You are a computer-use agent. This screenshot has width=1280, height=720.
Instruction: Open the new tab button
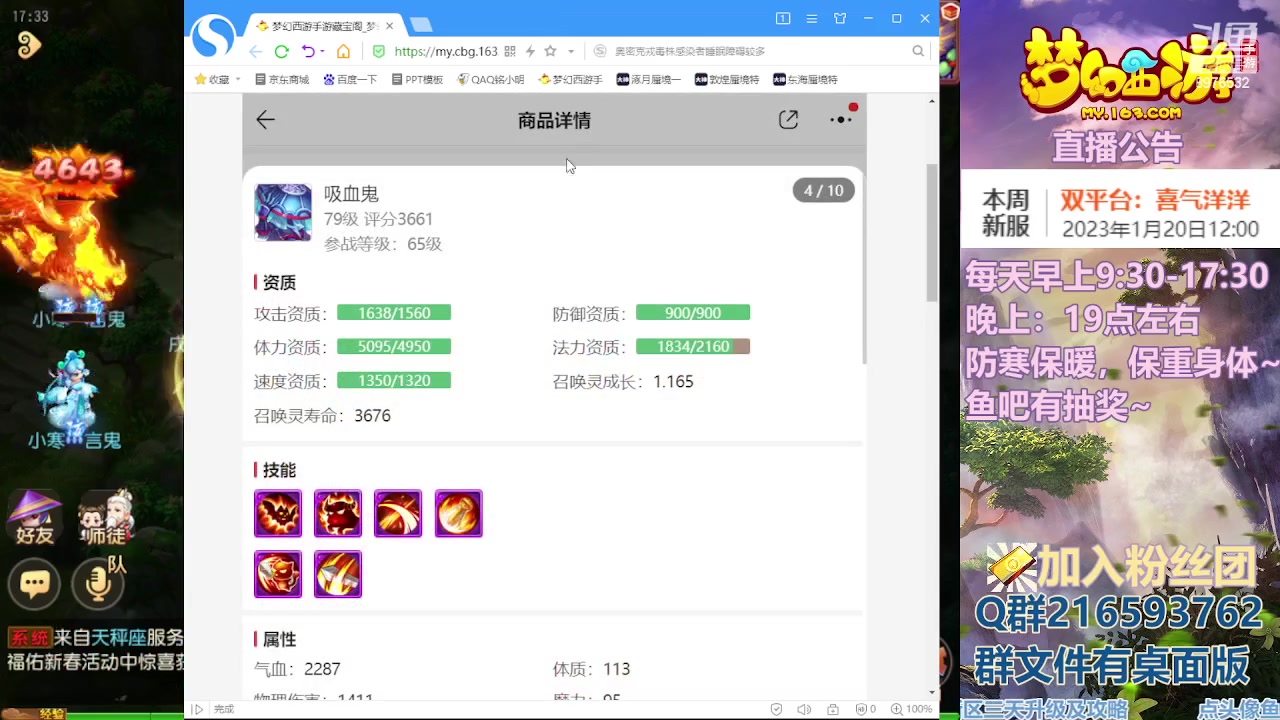tap(421, 25)
